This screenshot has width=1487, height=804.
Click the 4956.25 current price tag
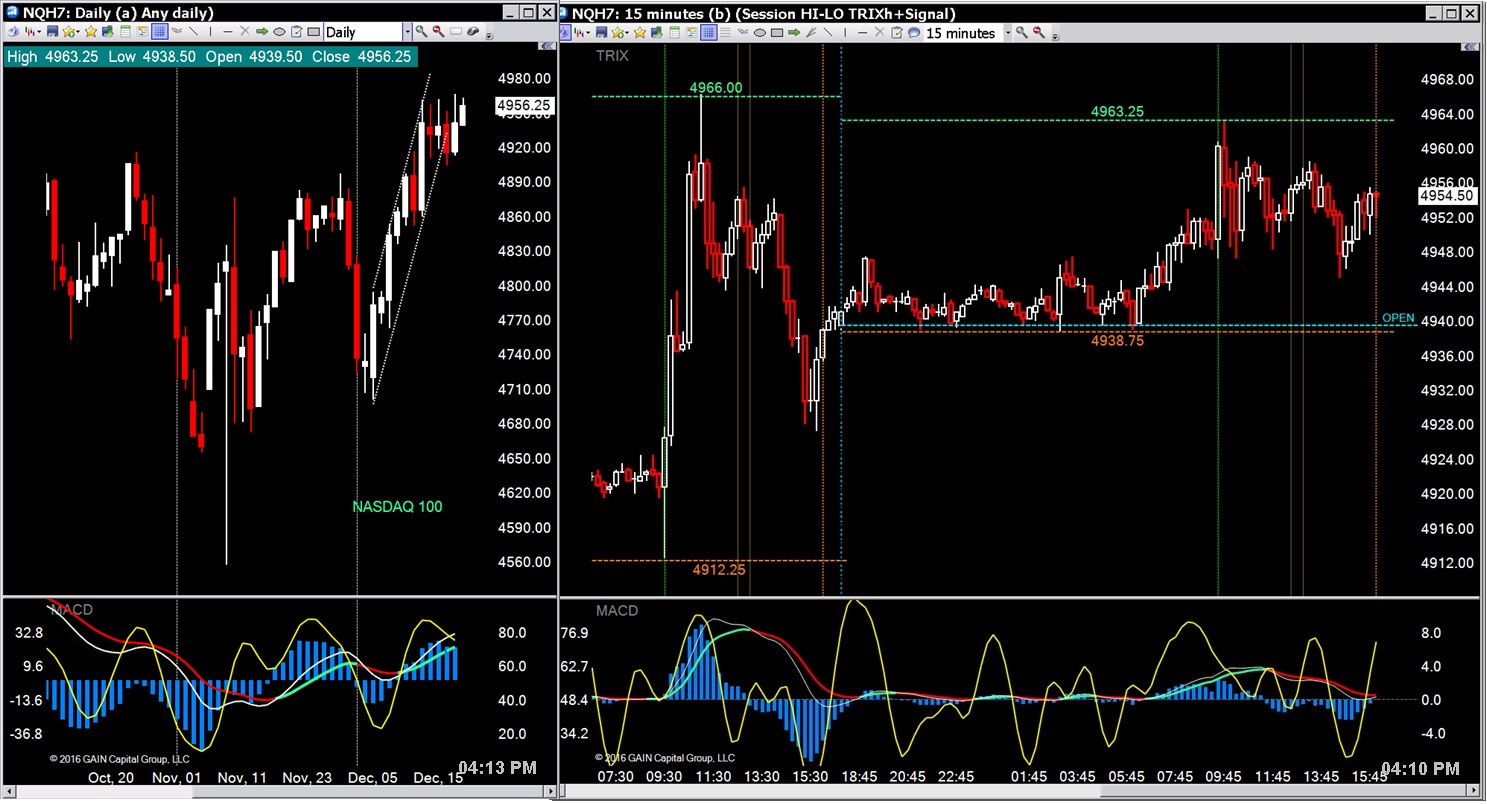pyautogui.click(x=524, y=104)
